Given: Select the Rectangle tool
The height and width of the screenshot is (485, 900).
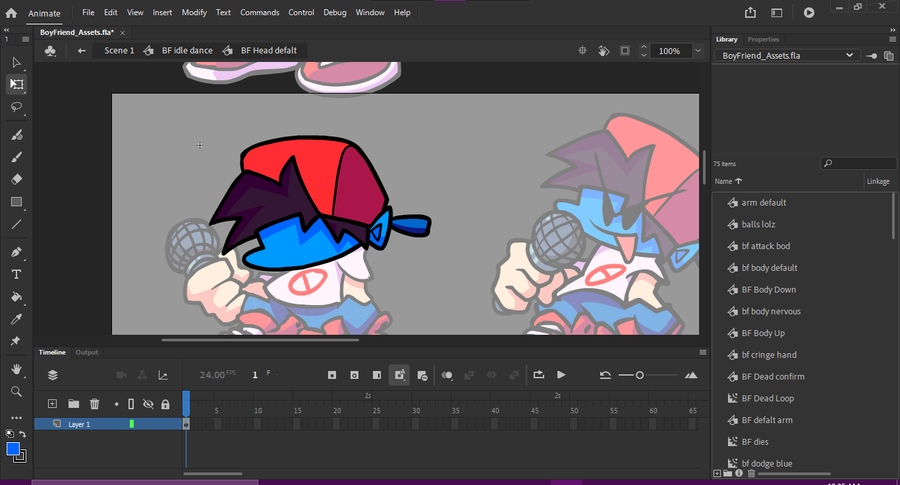Looking at the screenshot, I should [x=16, y=202].
